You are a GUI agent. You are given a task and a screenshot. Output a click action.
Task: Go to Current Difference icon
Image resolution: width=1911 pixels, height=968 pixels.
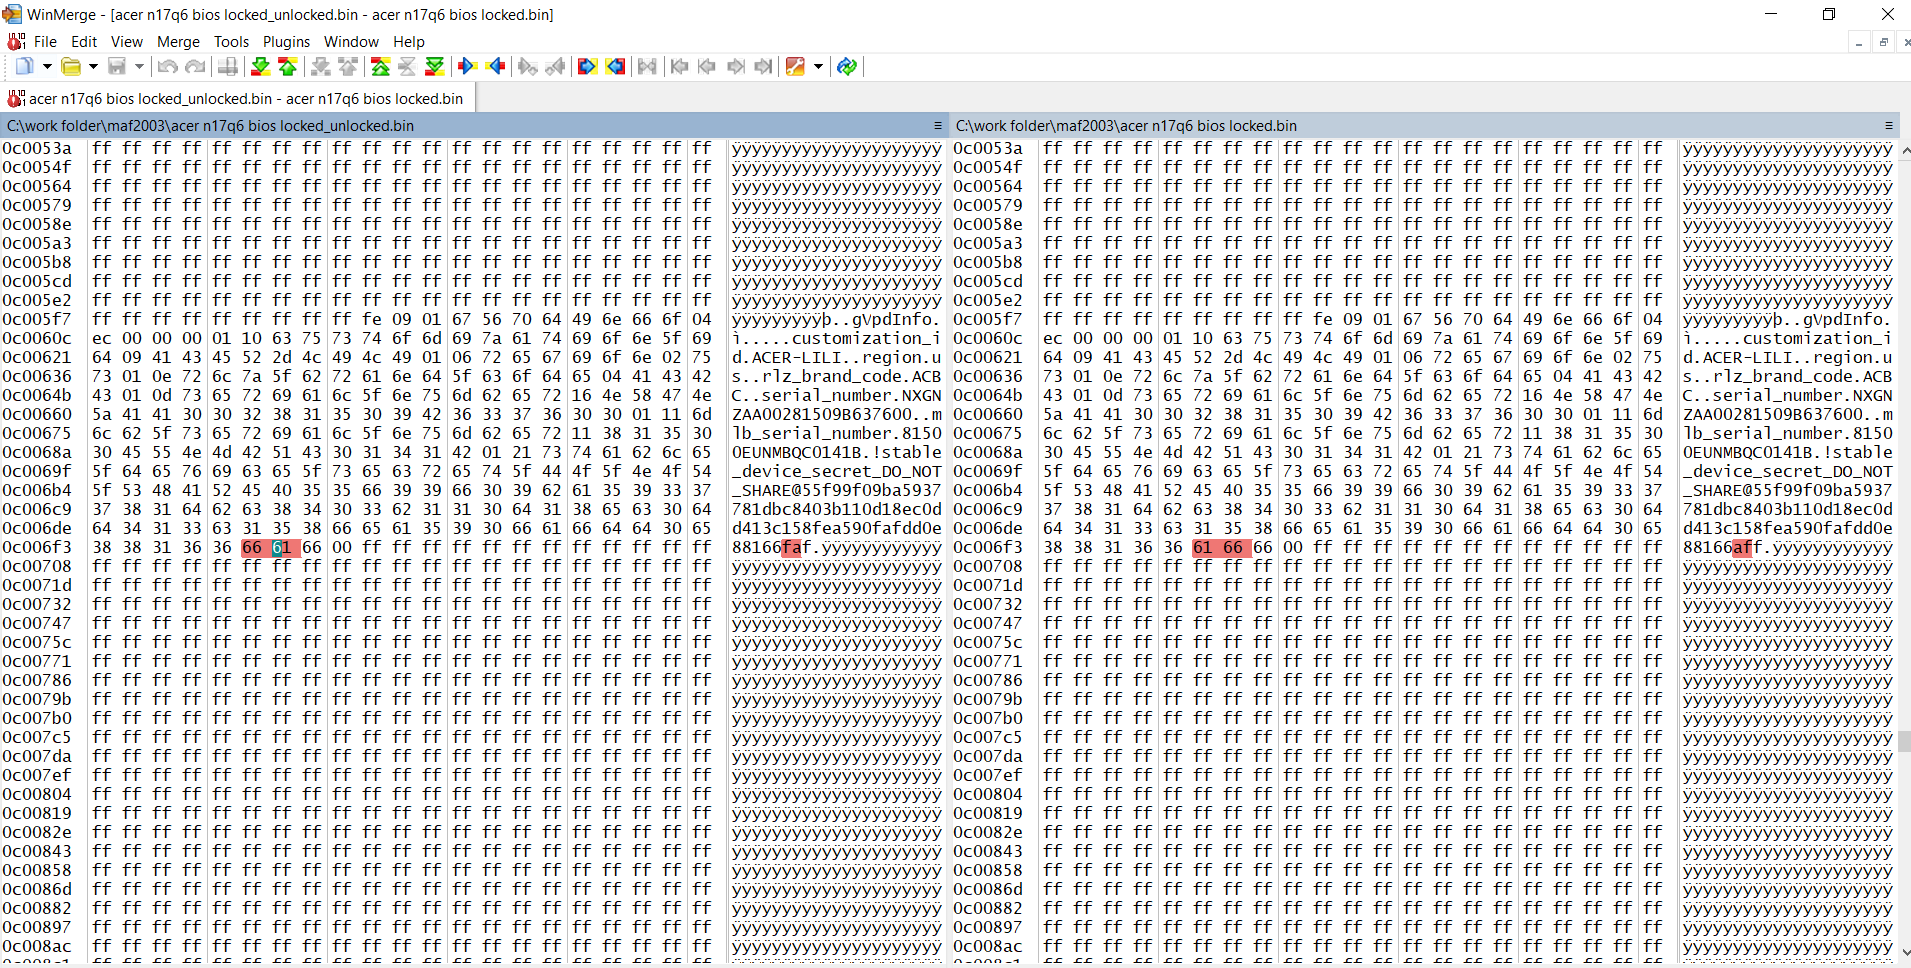tap(407, 66)
